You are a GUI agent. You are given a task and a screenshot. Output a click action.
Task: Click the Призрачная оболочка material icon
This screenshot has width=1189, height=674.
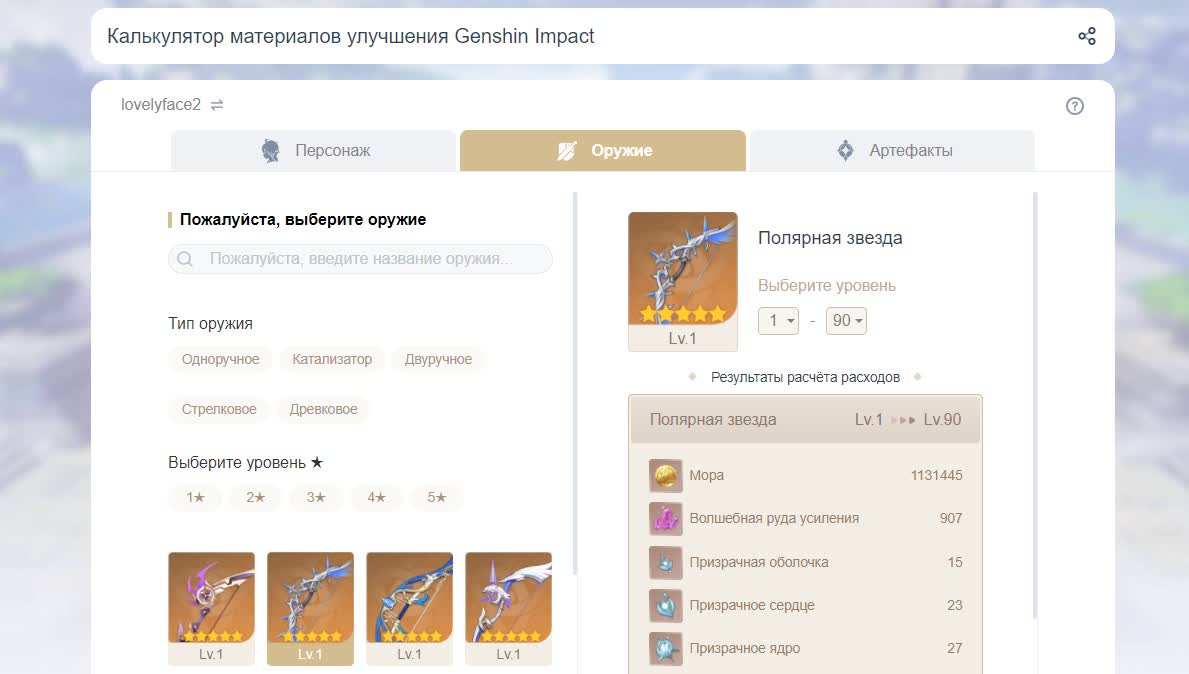click(x=666, y=563)
